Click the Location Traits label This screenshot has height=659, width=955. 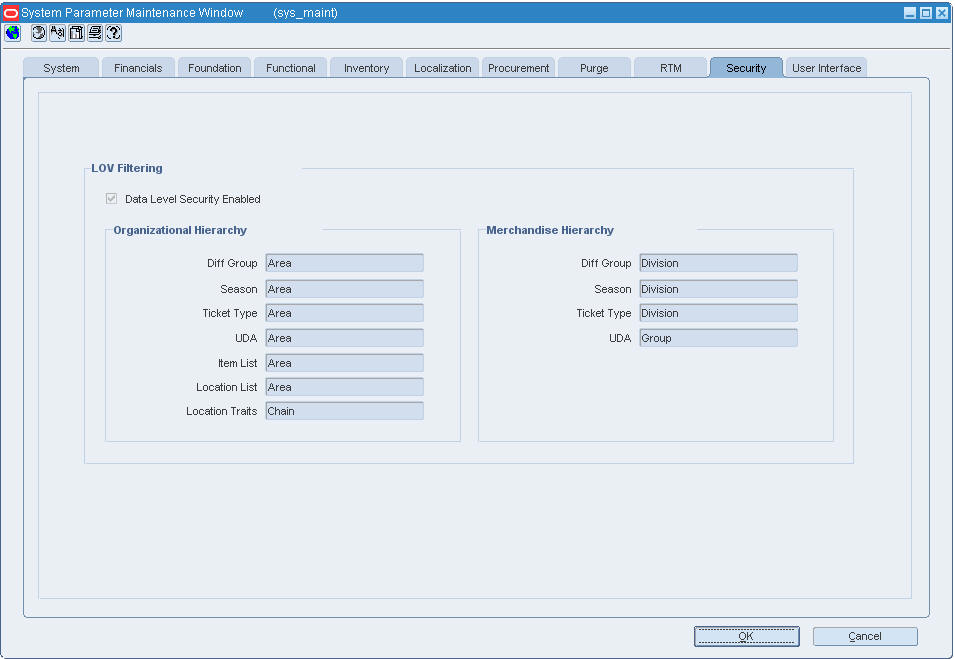tap(222, 411)
